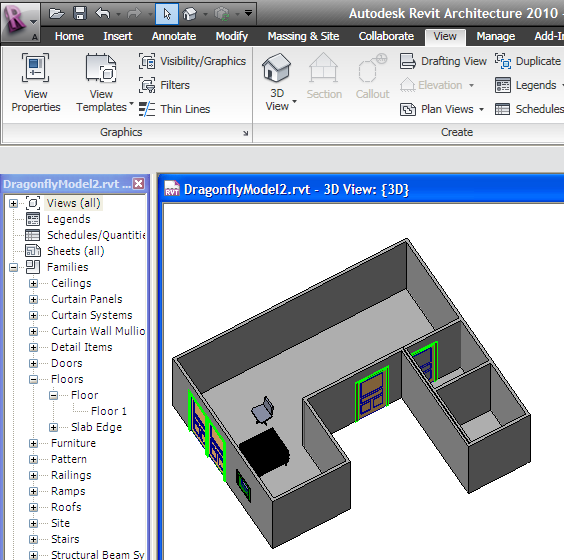This screenshot has height=560, width=564.
Task: Expand the Views (all) tree node
Action: tap(13, 204)
